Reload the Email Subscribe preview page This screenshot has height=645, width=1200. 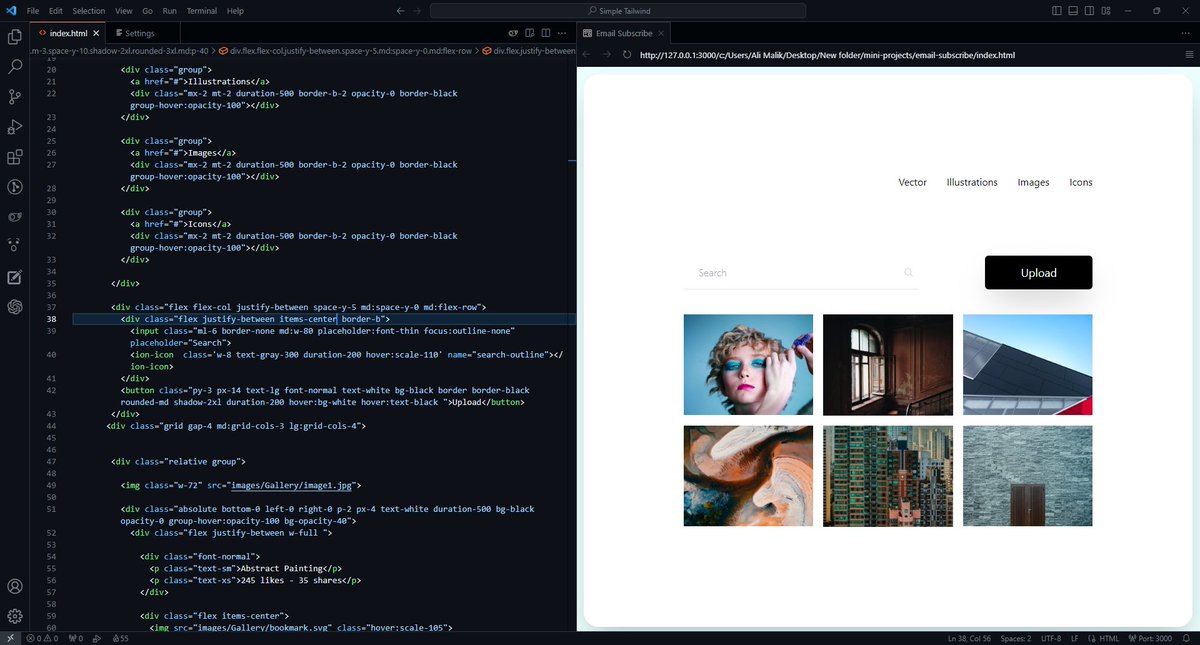[627, 55]
